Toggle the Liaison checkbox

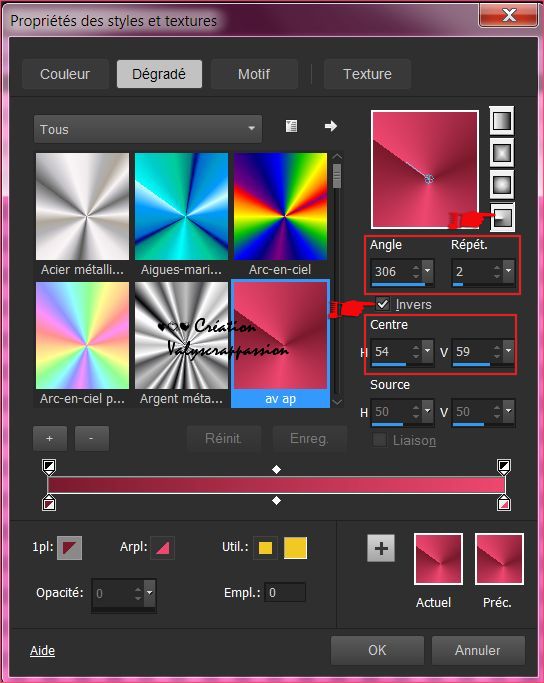pyautogui.click(x=379, y=440)
